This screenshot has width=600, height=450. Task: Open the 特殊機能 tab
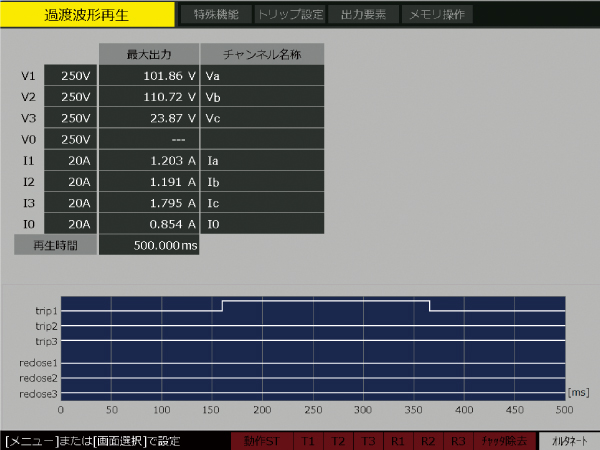coord(214,15)
